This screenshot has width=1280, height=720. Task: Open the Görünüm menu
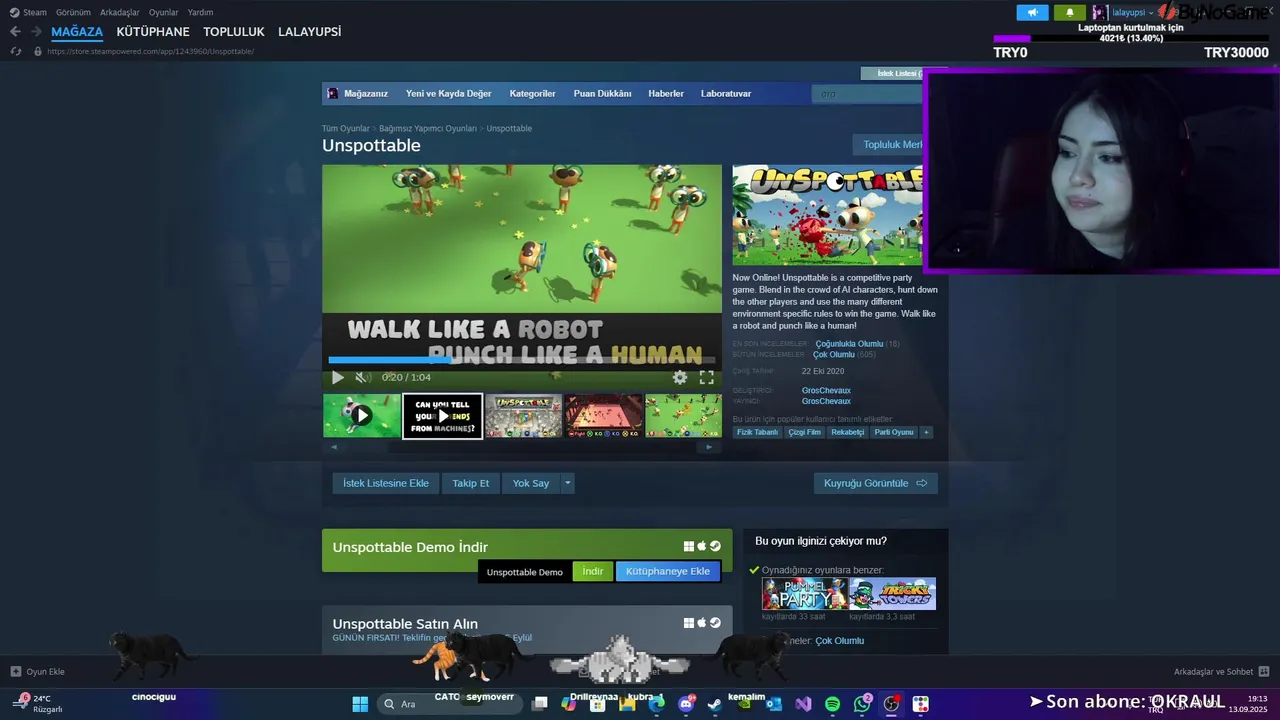tap(73, 12)
